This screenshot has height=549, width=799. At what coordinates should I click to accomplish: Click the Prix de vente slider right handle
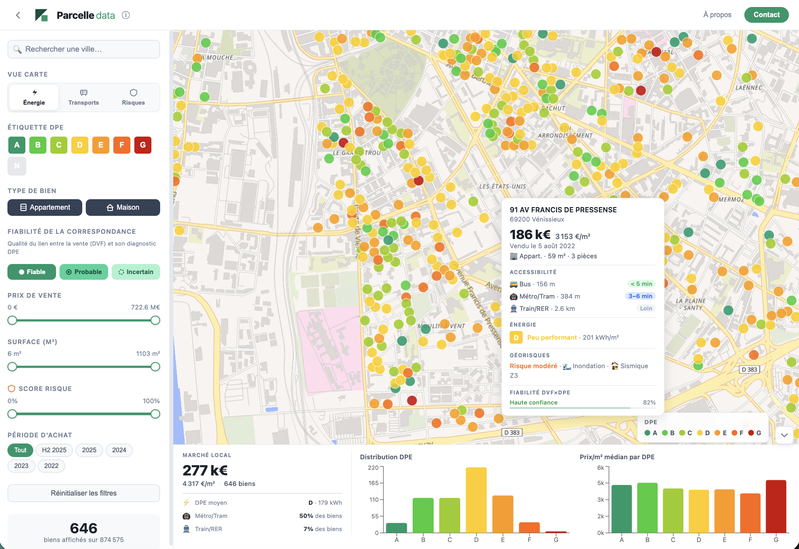click(x=155, y=320)
